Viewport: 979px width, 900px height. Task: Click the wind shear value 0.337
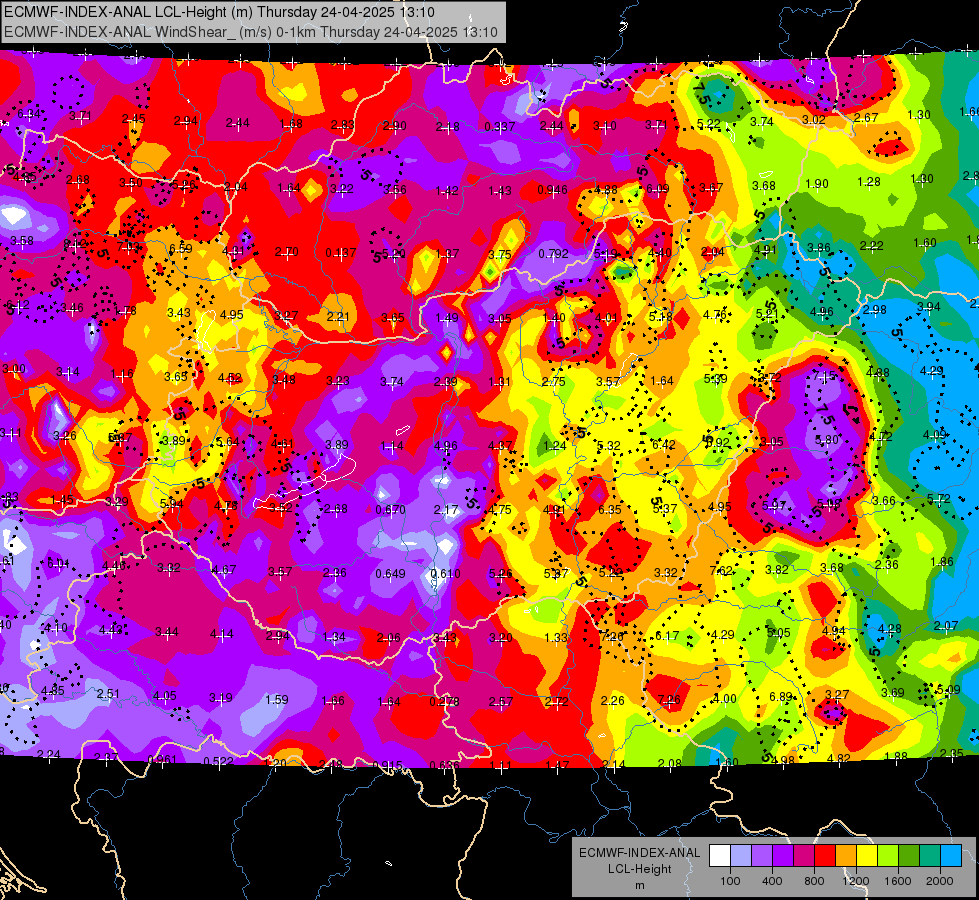[x=500, y=127]
